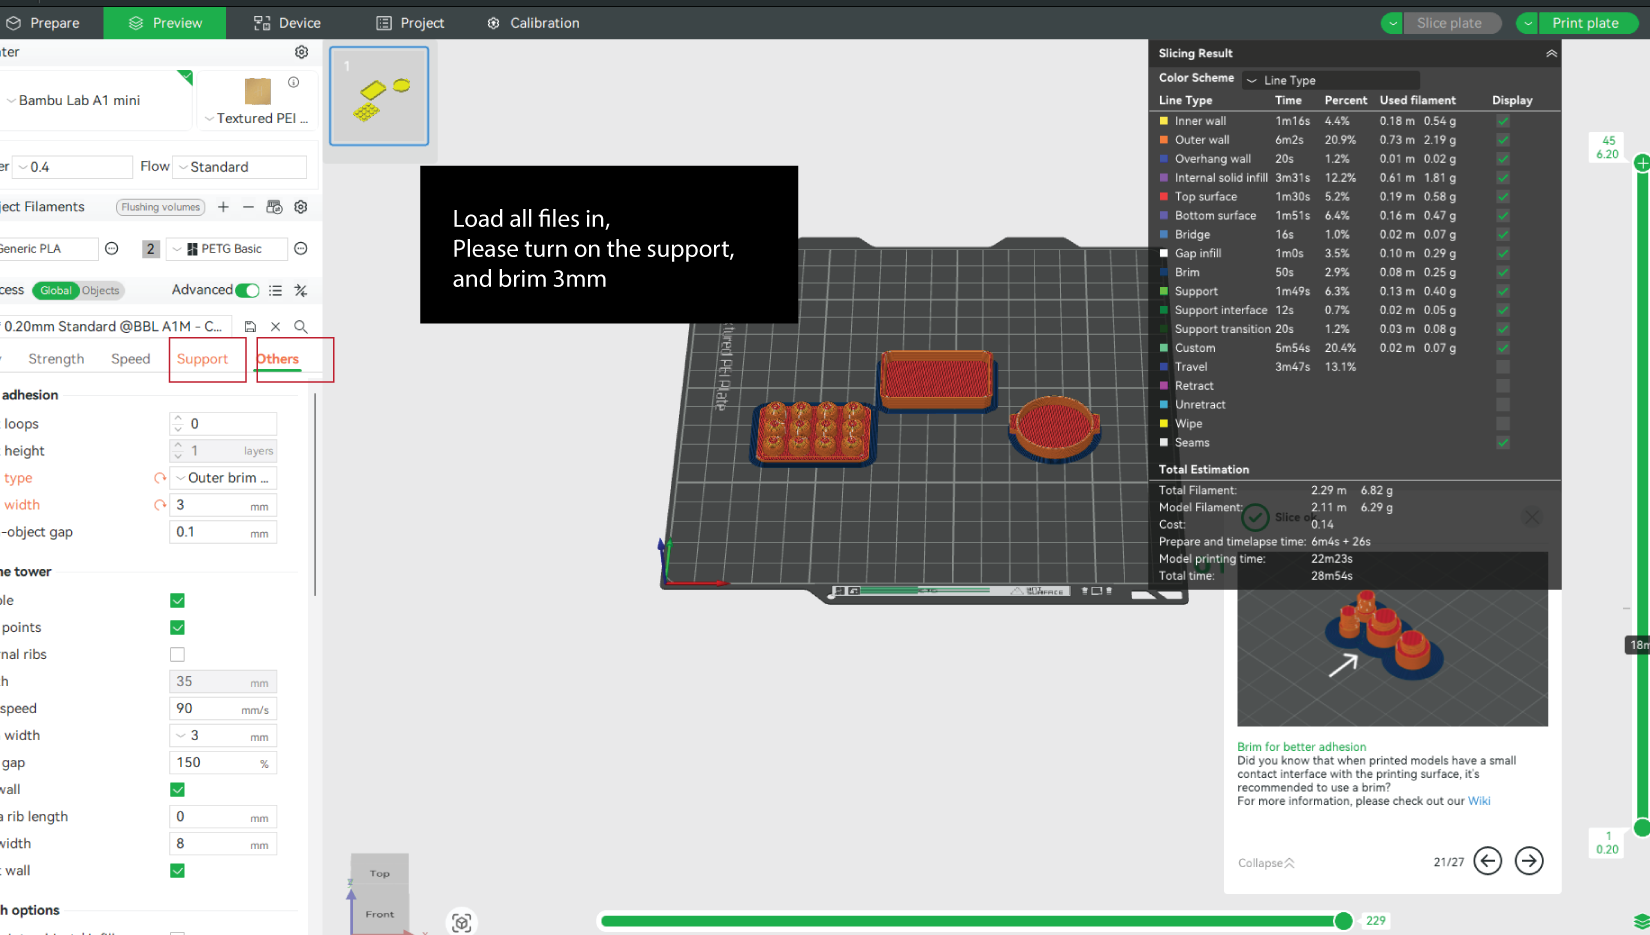Click the horizontal move progress slider handle
The height and width of the screenshot is (935, 1650).
[1343, 921]
